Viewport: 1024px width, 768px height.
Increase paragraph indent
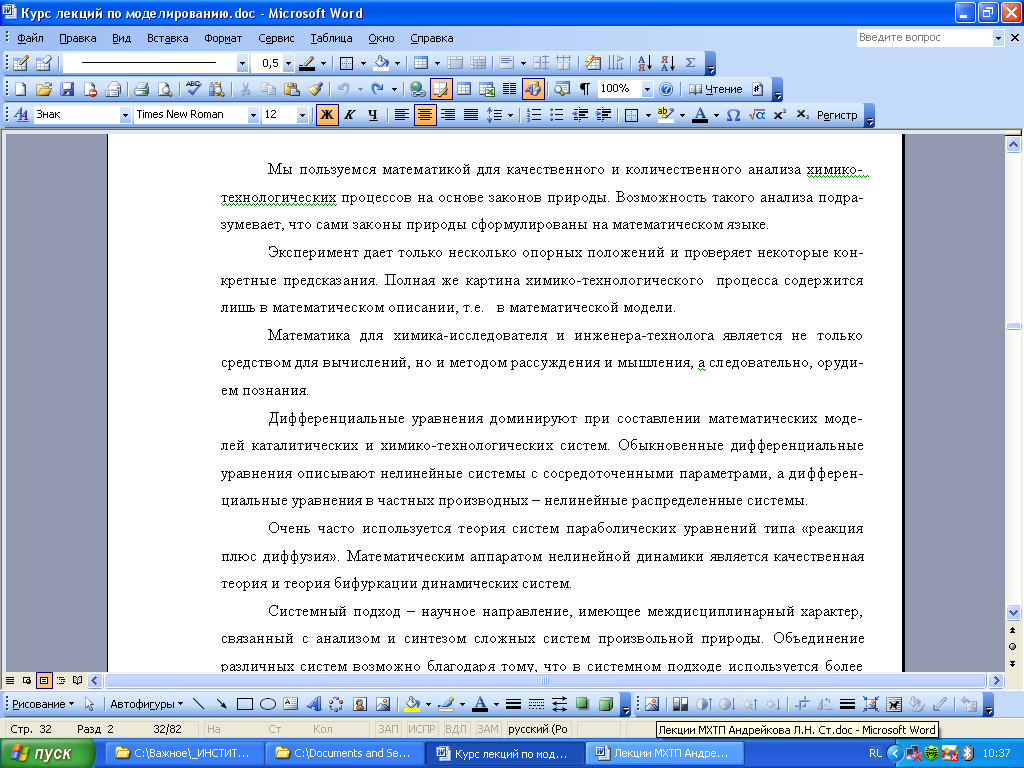(603, 115)
